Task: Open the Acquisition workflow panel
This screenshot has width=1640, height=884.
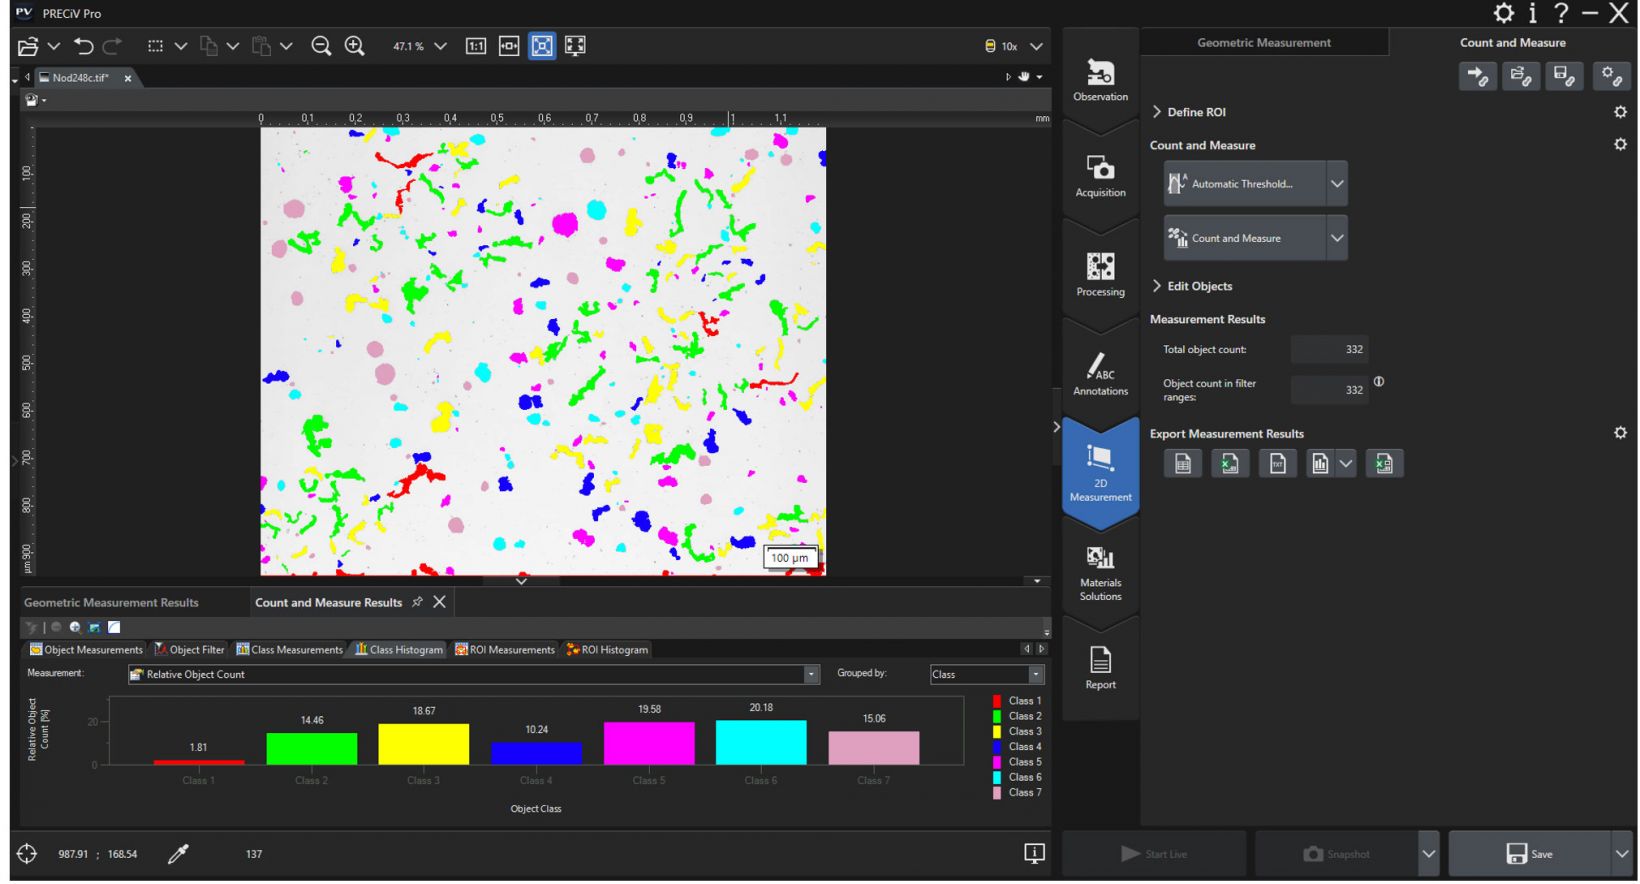Action: click(x=1100, y=176)
